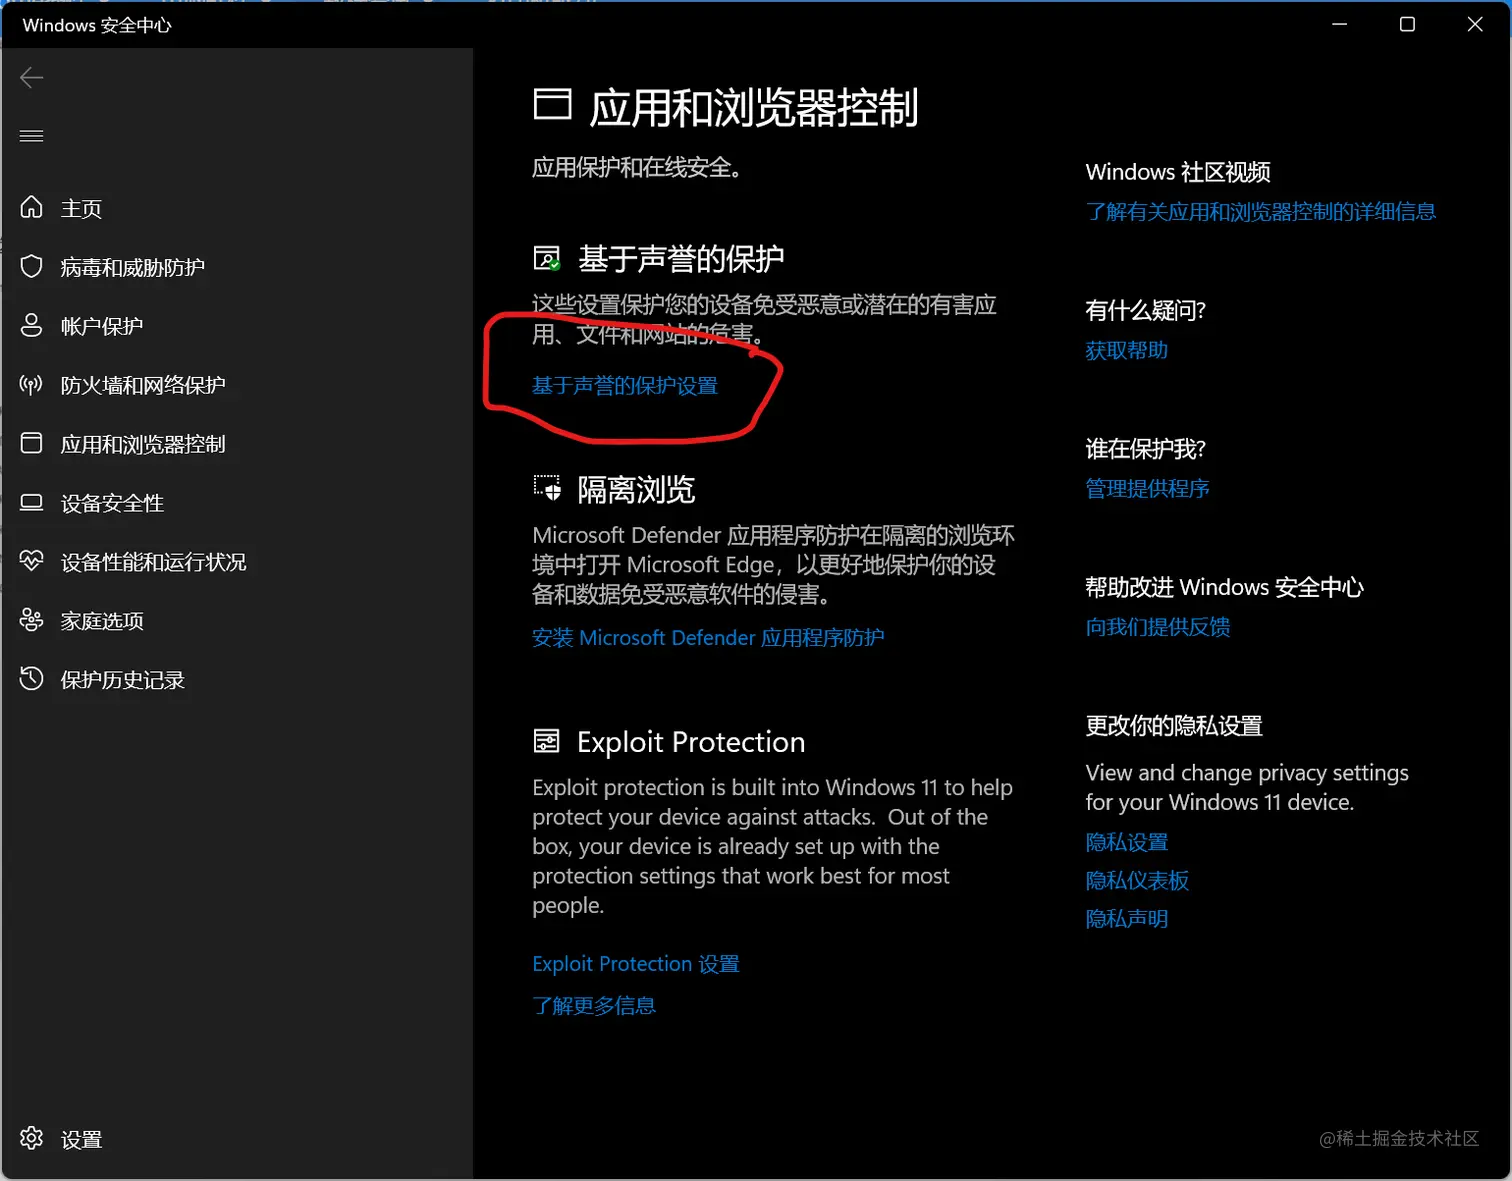Open 主页 in the sidebar
This screenshot has height=1181, width=1512.
click(x=81, y=208)
